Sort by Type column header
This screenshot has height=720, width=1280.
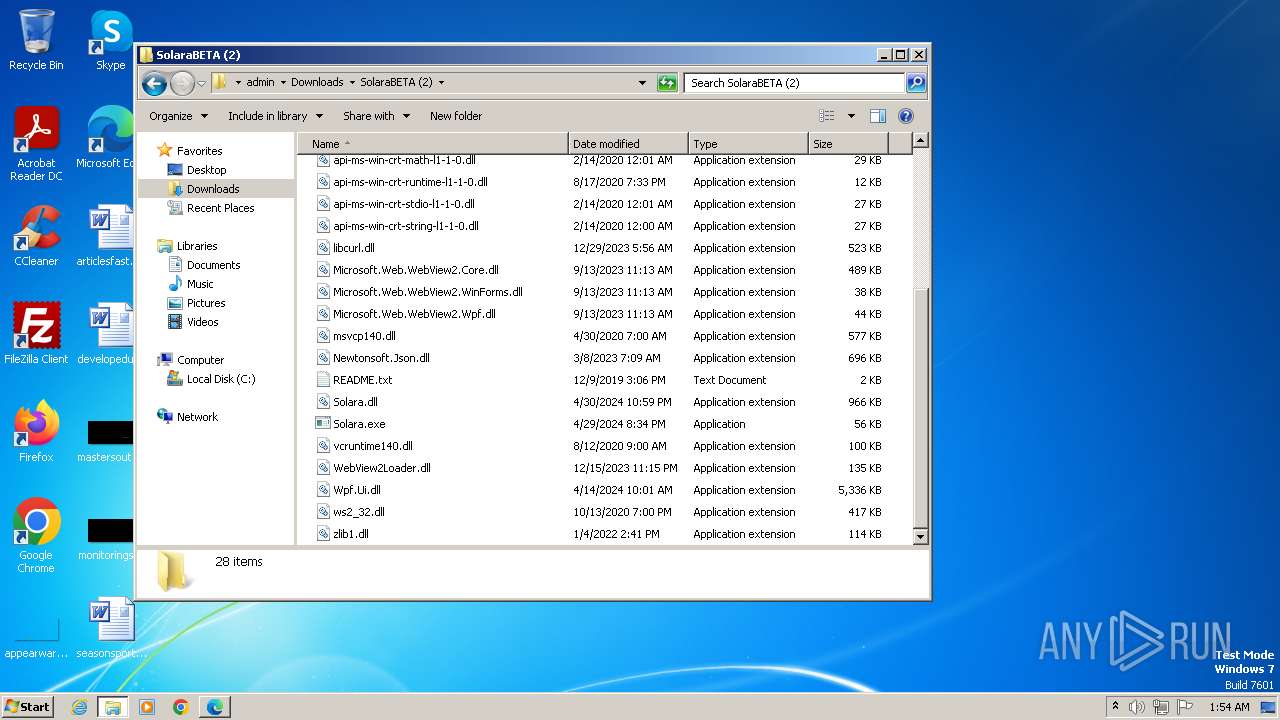(x=748, y=144)
